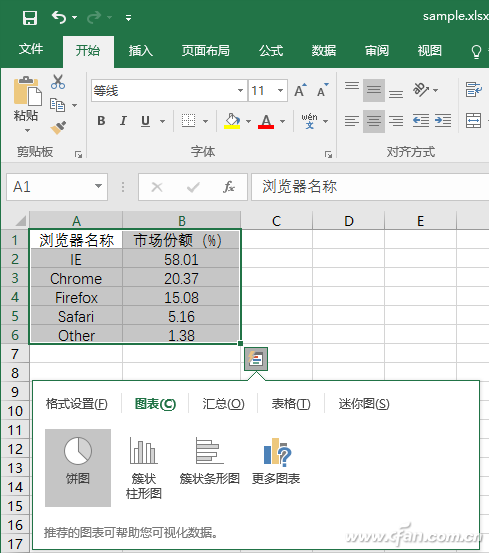Screen dimensions: 489x553
Task: Switch to the 开始 ribbon tab
Action: [88, 51]
